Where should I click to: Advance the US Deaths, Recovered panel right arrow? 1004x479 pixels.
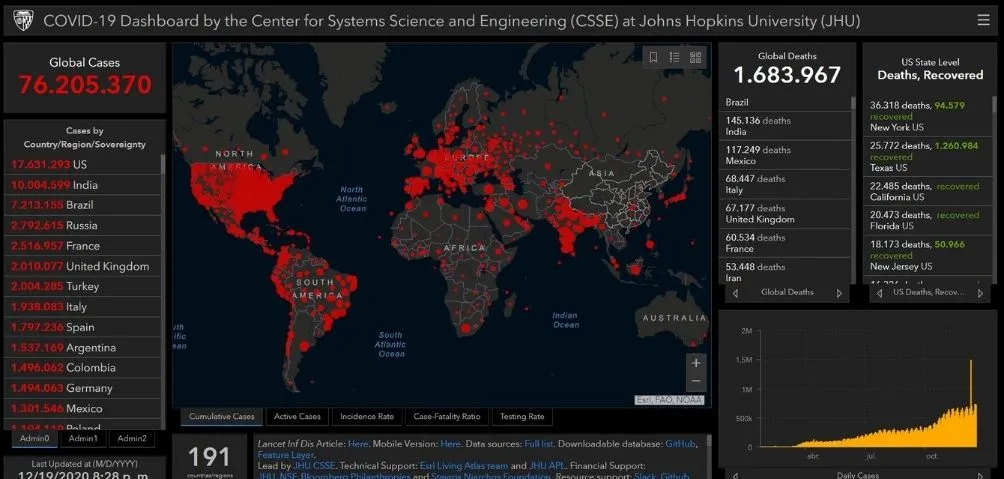pyautogui.click(x=981, y=293)
